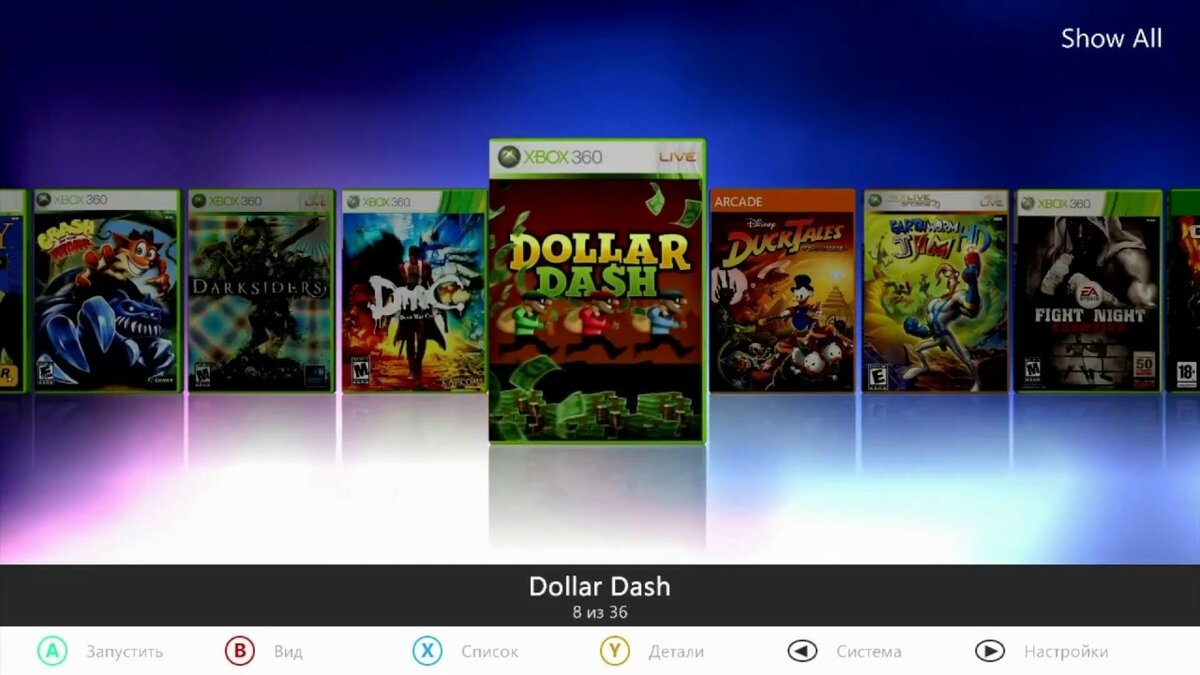The image size is (1200, 675).
Task: Select the Darksiders game cover
Action: [x=261, y=291]
